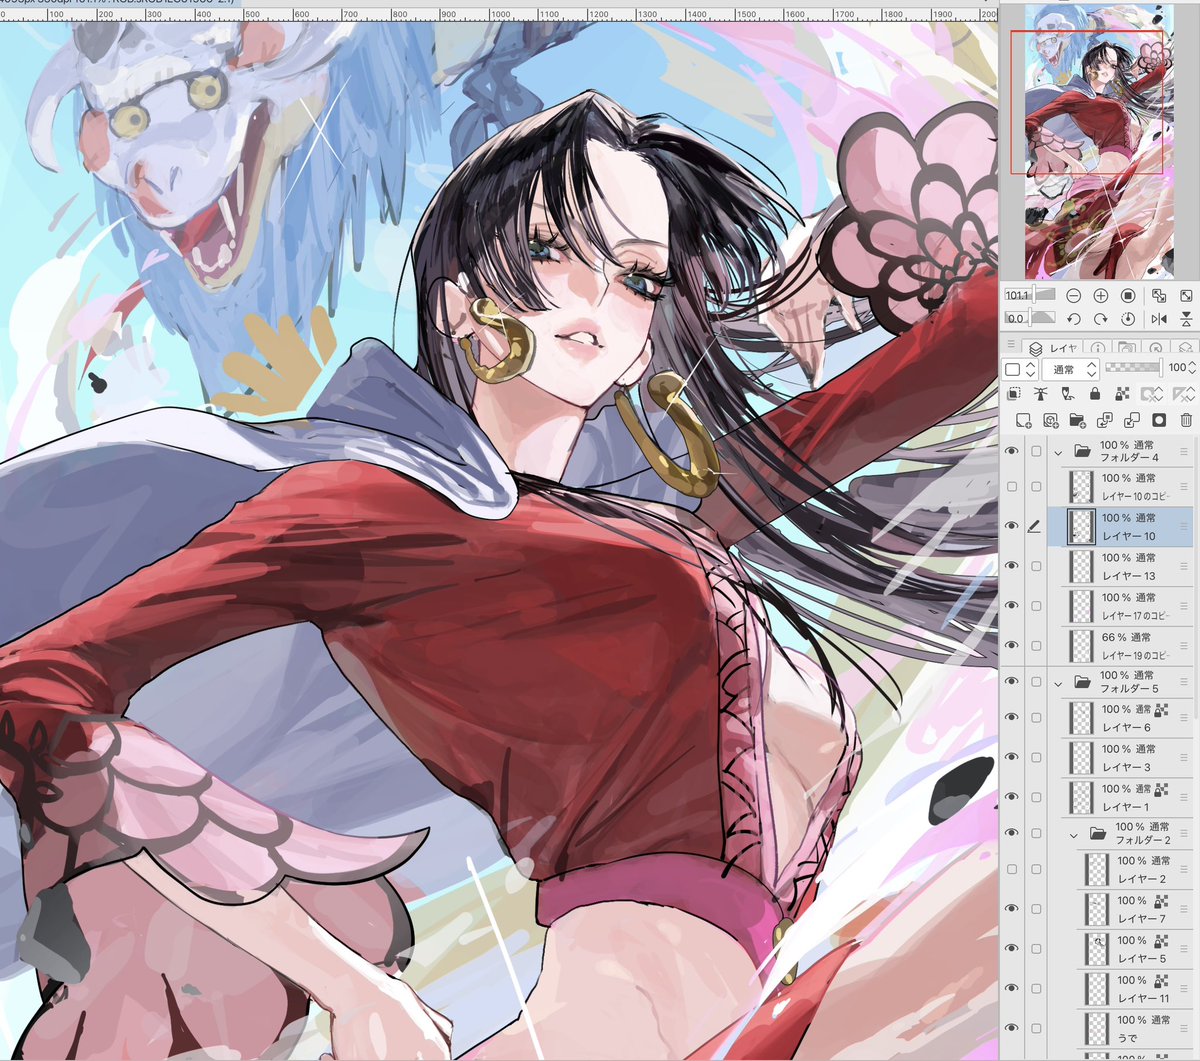The height and width of the screenshot is (1061, 1200).
Task: Collapse the フォルダー 4 folder
Action: [1058, 452]
